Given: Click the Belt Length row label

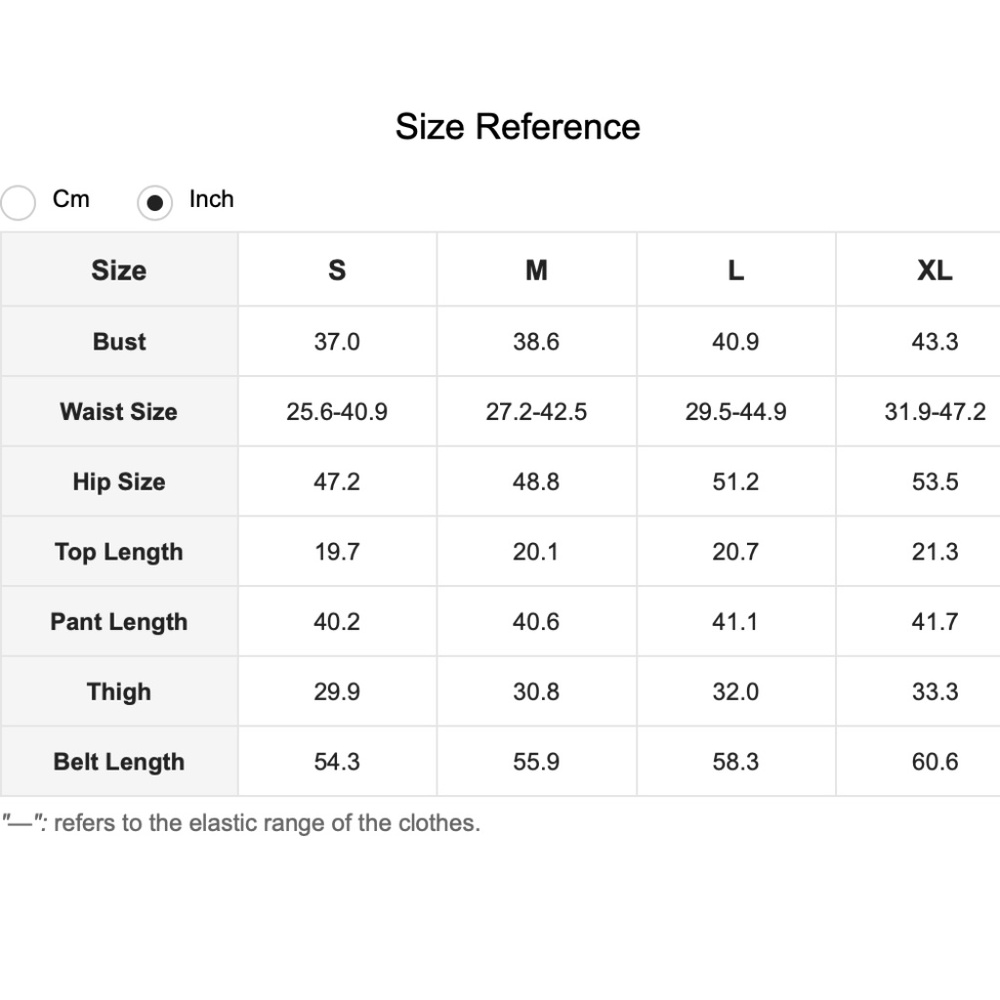Looking at the screenshot, I should pos(119,762).
